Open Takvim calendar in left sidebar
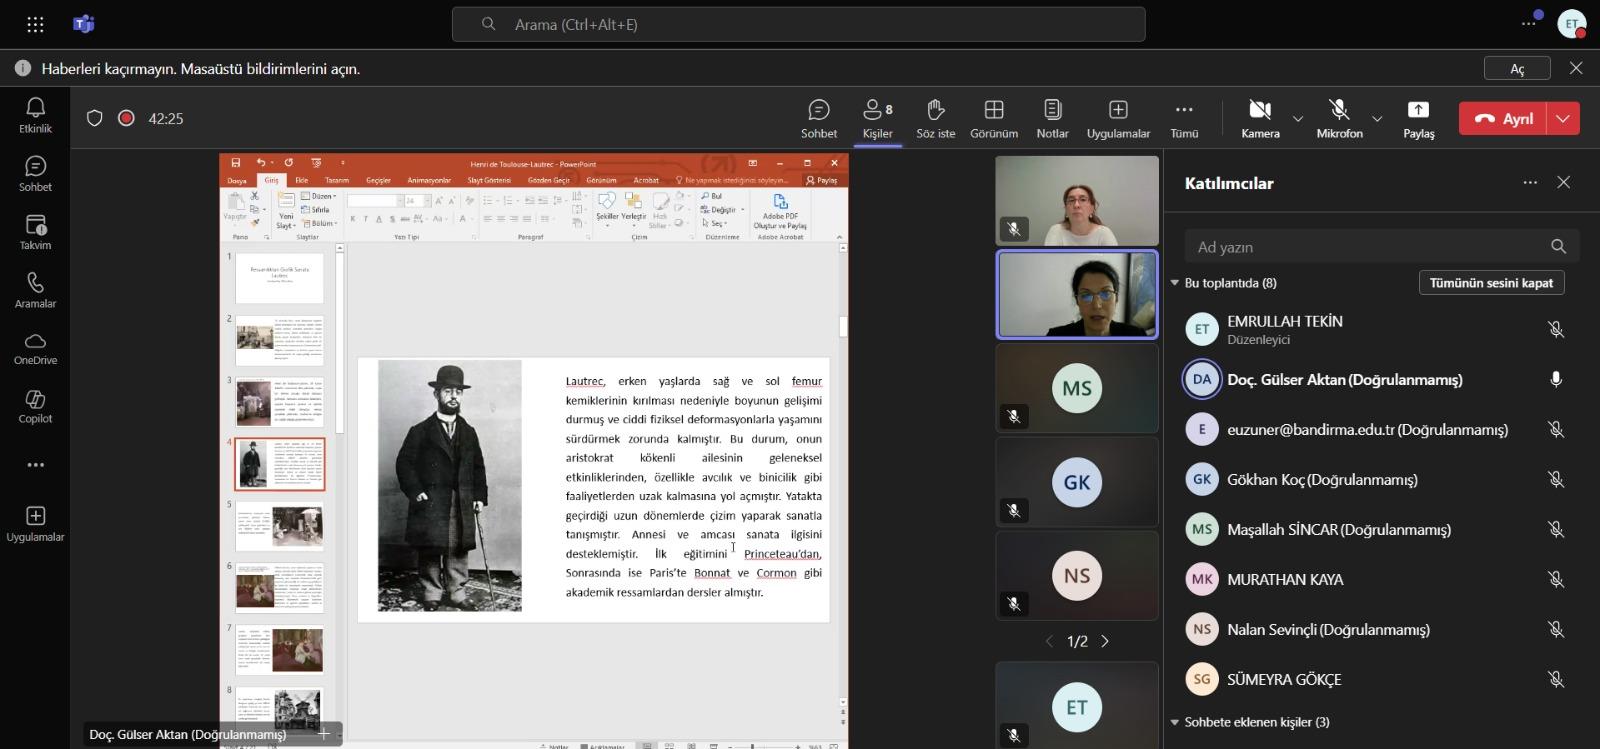This screenshot has height=749, width=1600. pos(35,232)
